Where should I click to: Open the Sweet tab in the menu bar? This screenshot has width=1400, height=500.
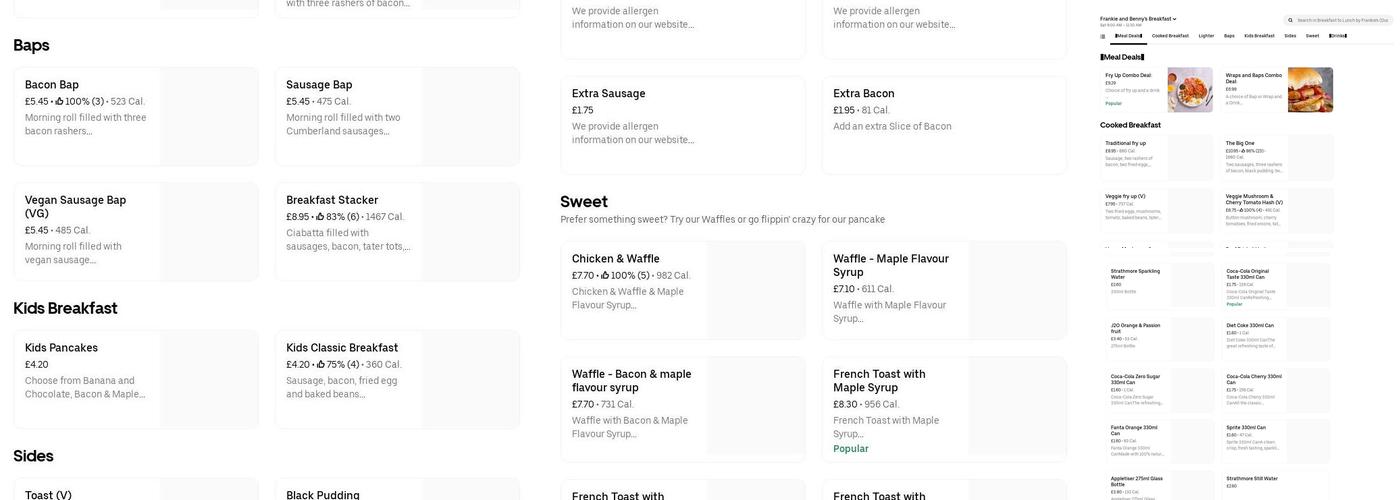(x=1312, y=36)
